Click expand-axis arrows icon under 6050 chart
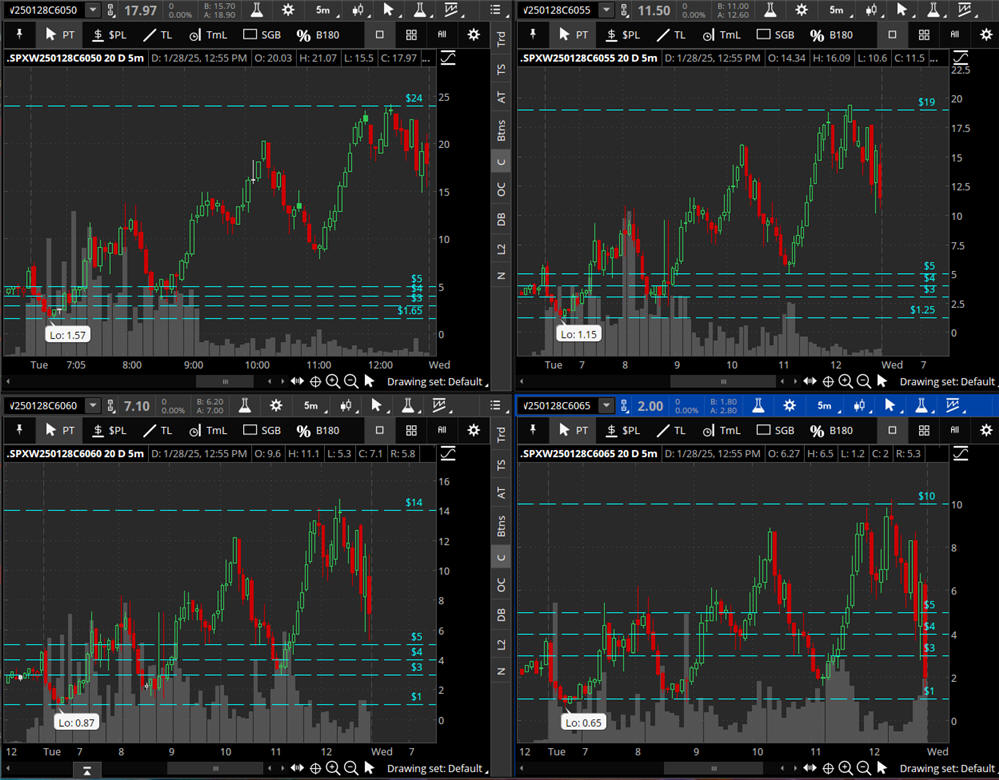 tap(297, 381)
